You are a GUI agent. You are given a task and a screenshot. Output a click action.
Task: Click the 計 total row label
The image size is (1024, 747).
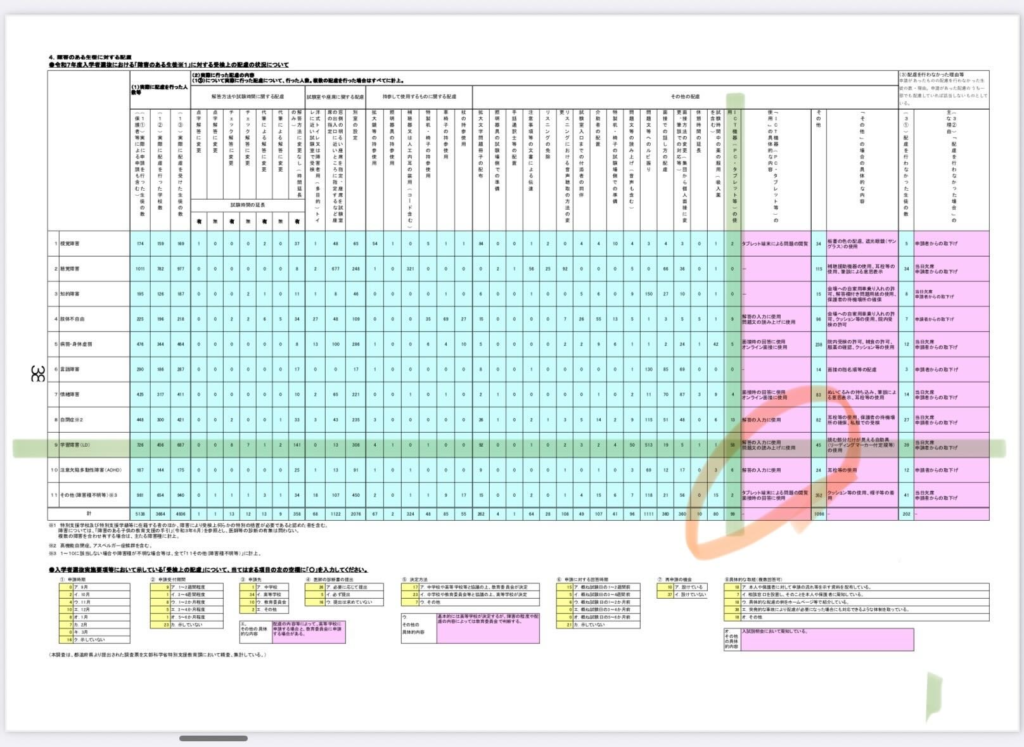tap(92, 513)
